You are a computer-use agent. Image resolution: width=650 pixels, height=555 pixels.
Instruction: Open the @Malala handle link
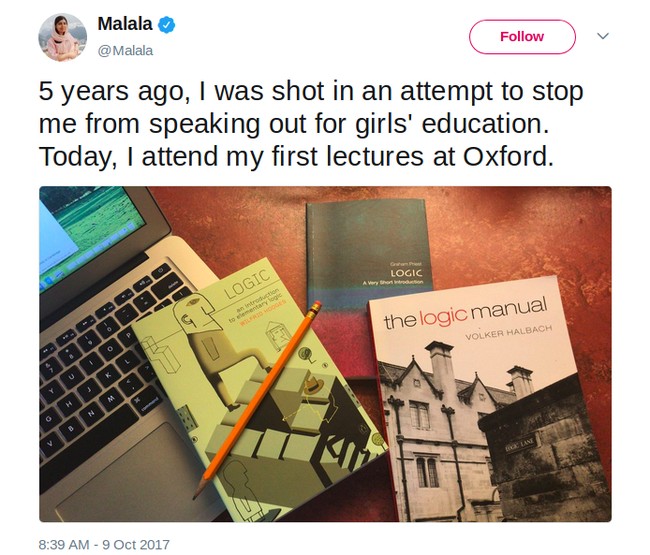[124, 48]
